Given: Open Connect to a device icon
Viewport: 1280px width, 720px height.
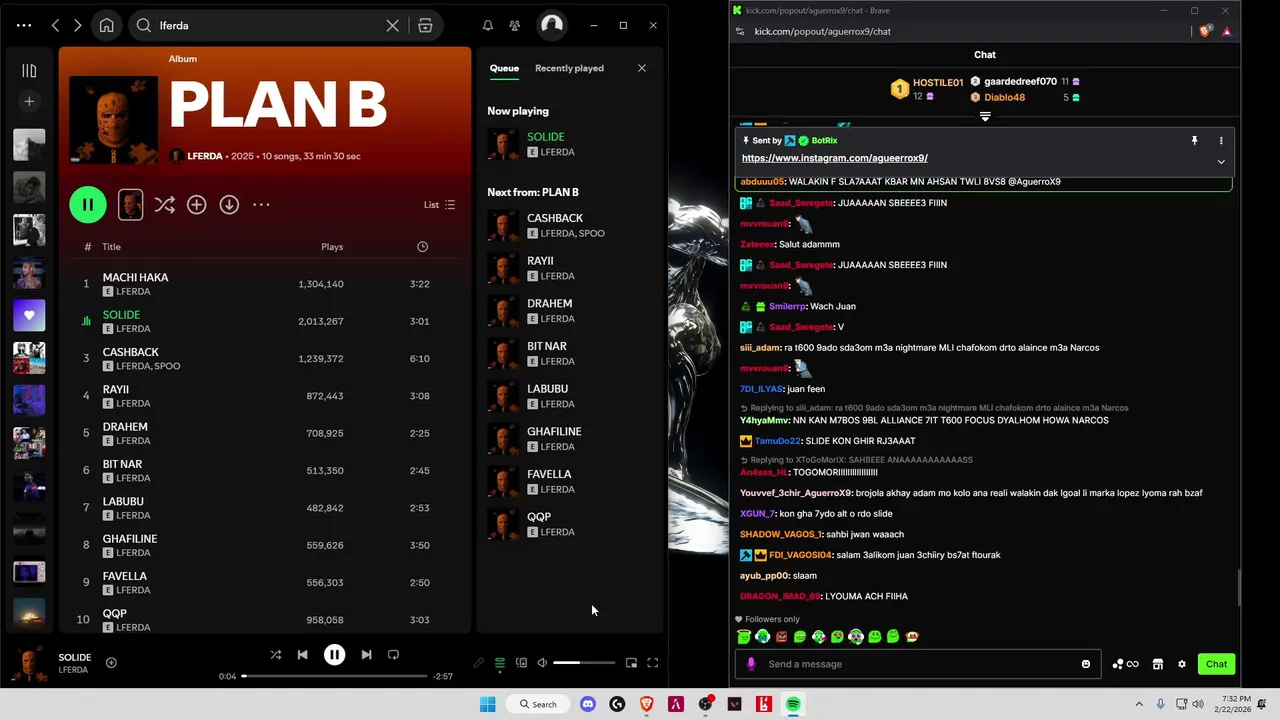Looking at the screenshot, I should point(521,663).
